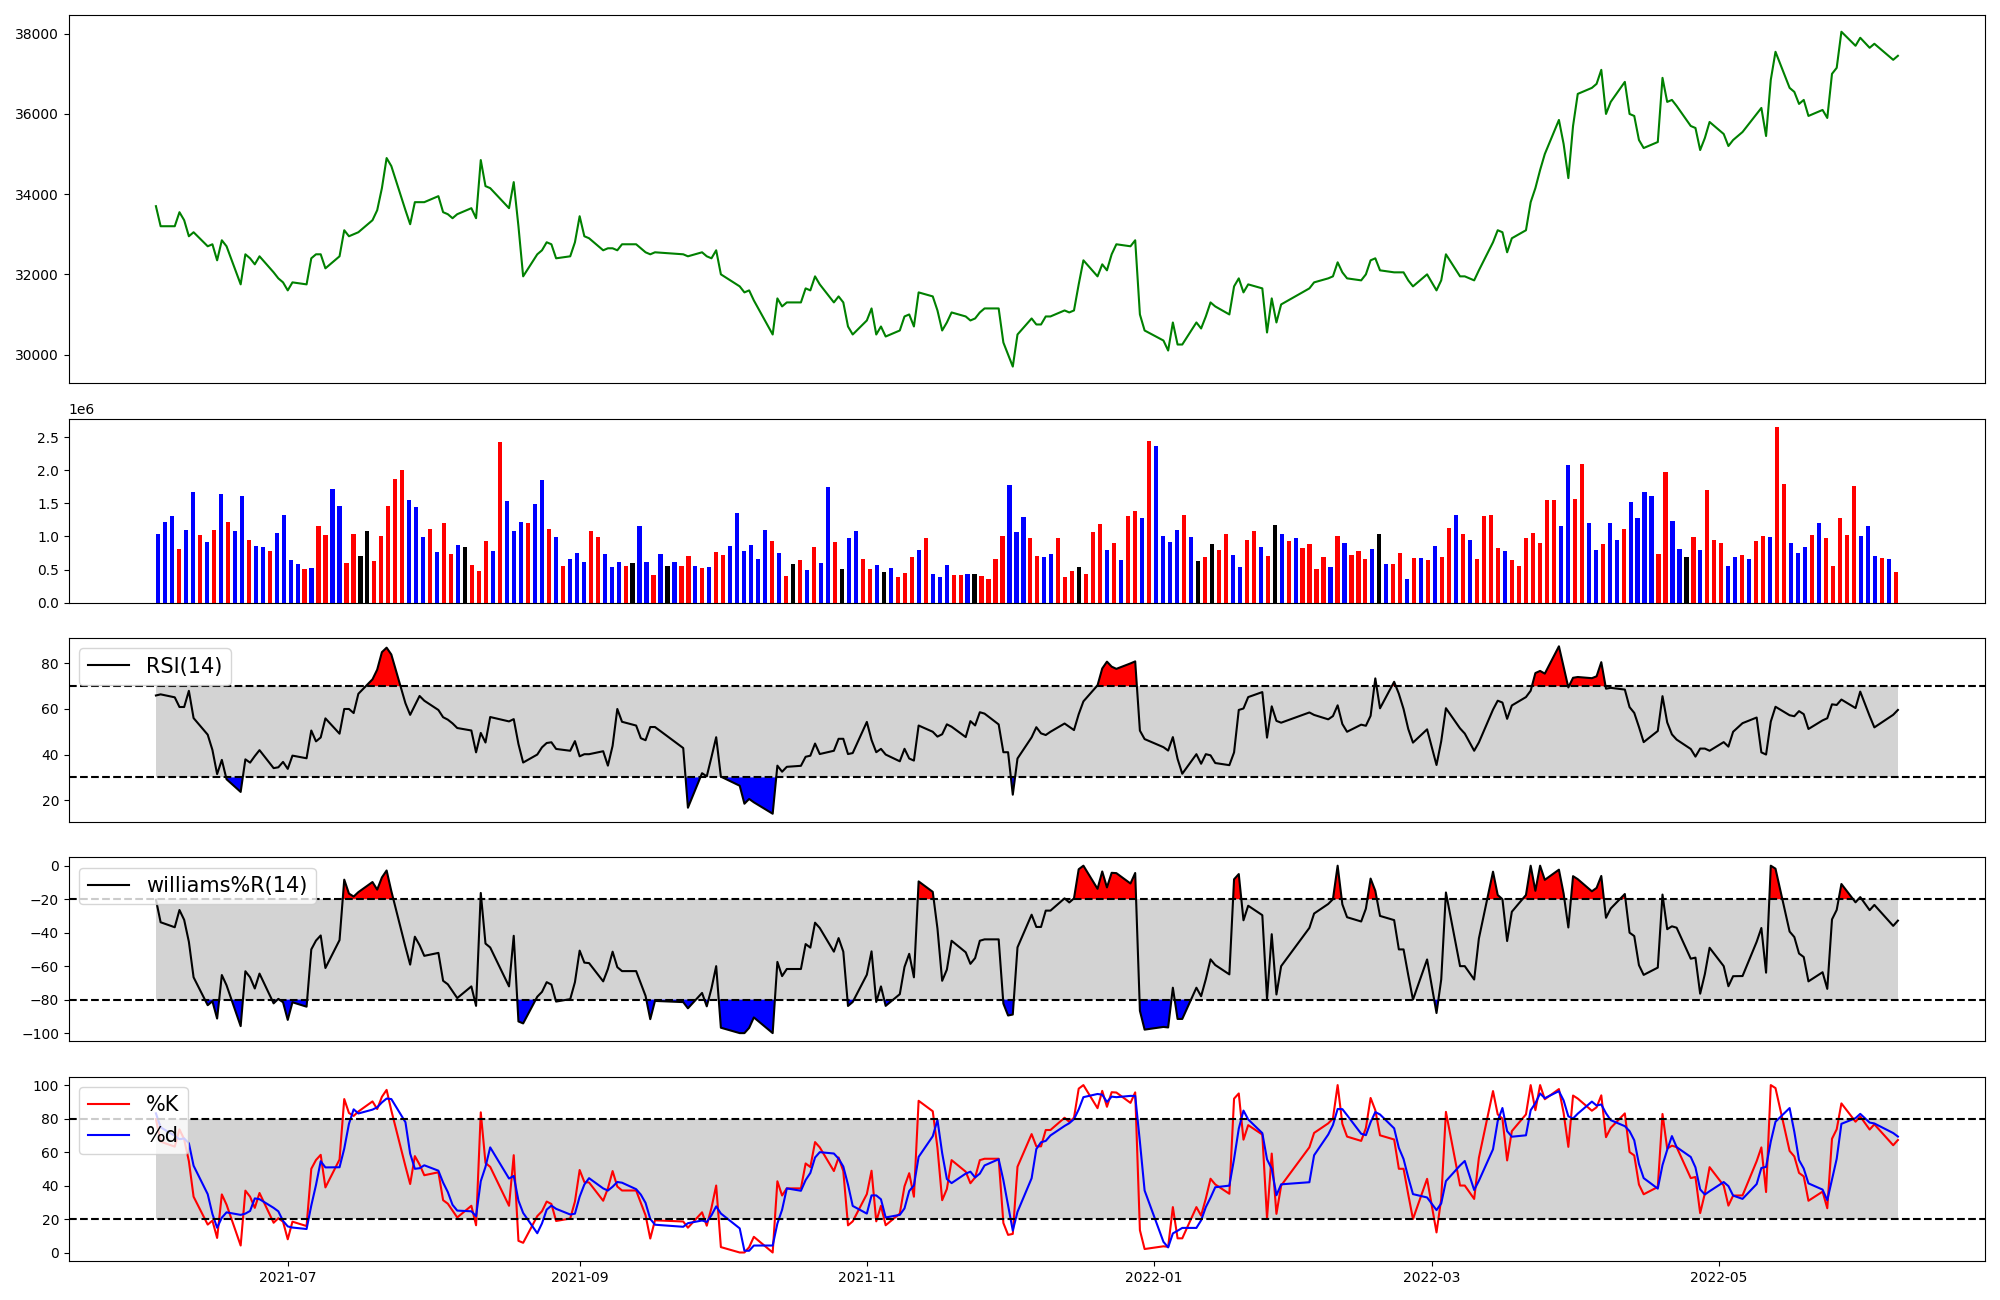
Task: Click the 2021-09 date axis label
Action: (x=580, y=1277)
